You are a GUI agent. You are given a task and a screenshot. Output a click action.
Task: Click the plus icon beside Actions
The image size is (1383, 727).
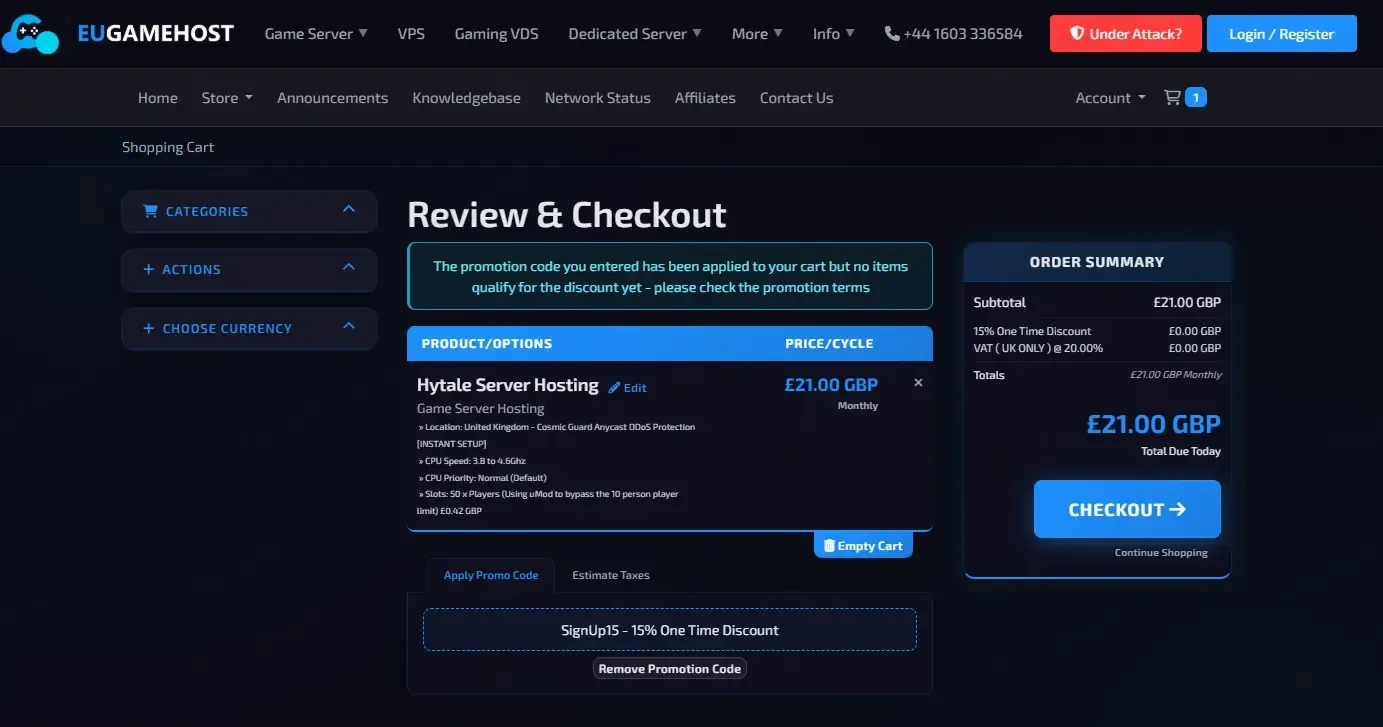(x=149, y=269)
